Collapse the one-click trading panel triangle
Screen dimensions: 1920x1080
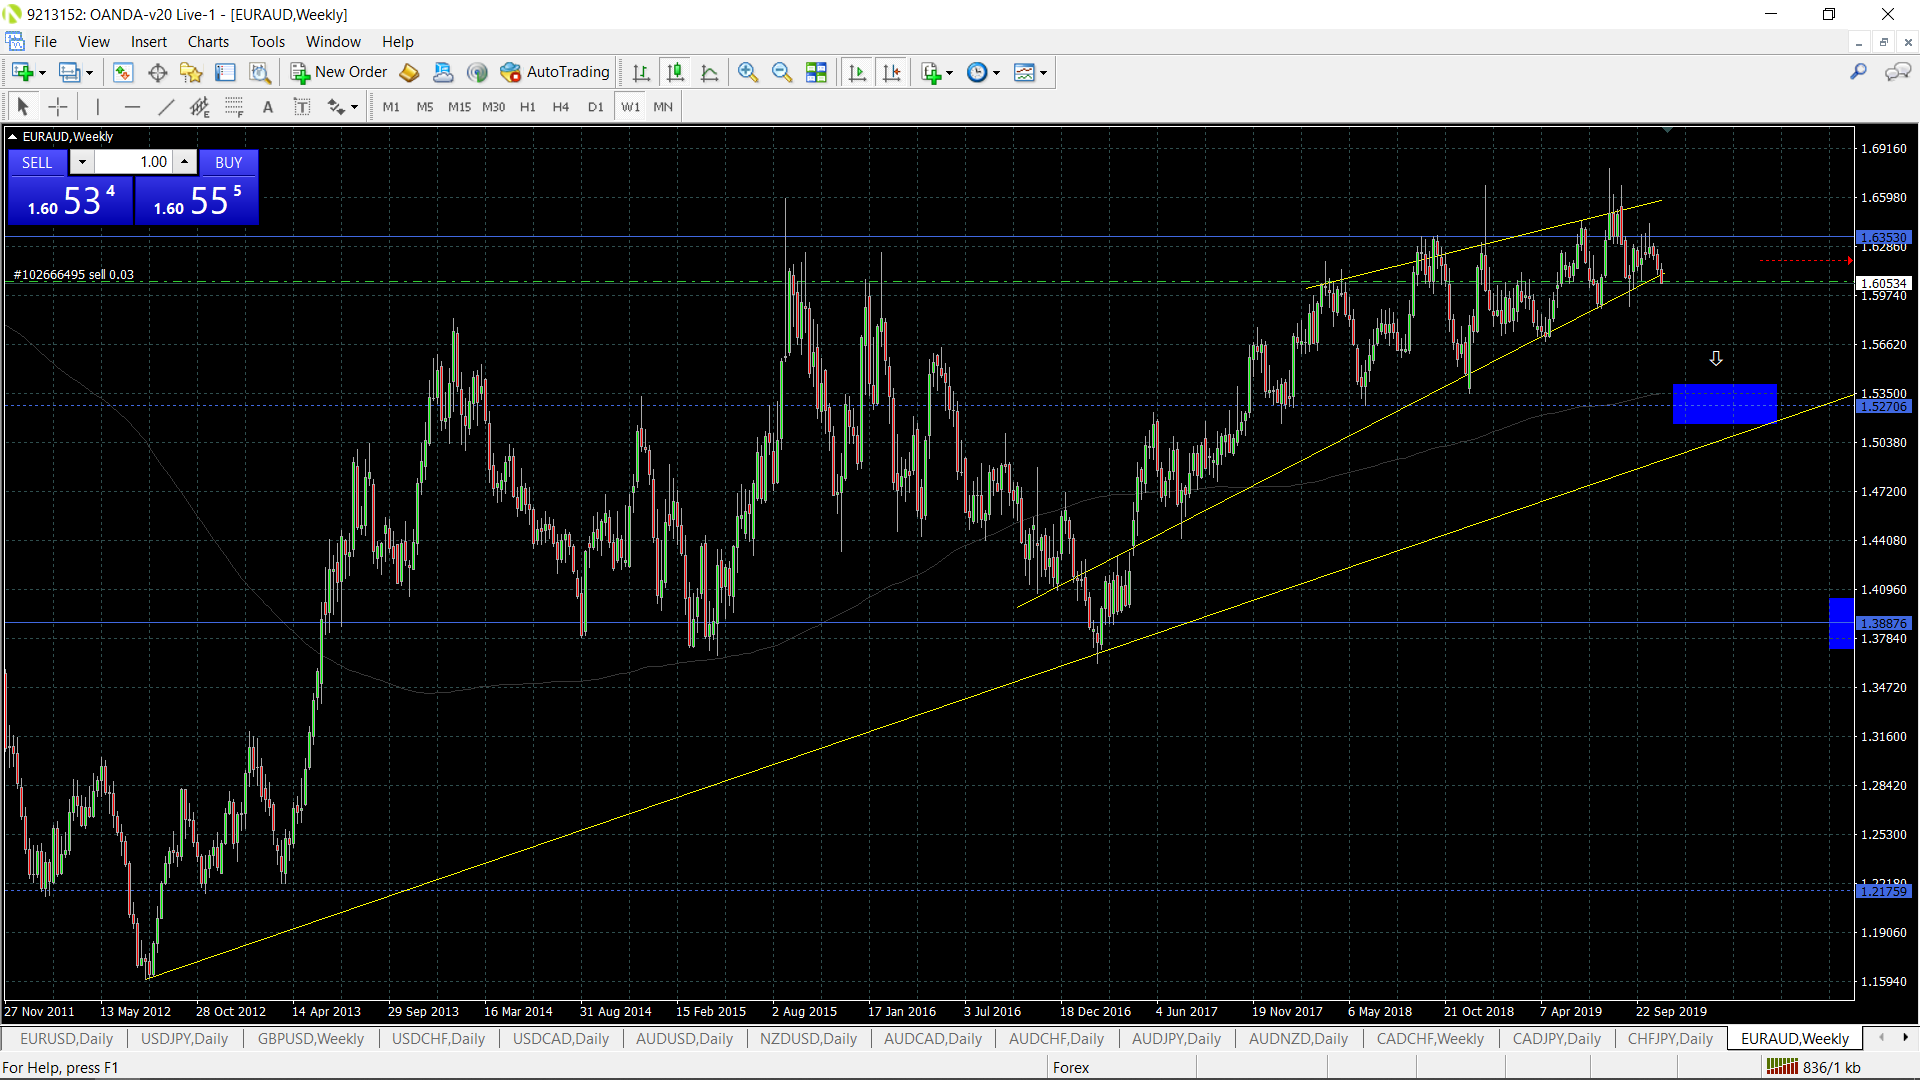[12, 137]
